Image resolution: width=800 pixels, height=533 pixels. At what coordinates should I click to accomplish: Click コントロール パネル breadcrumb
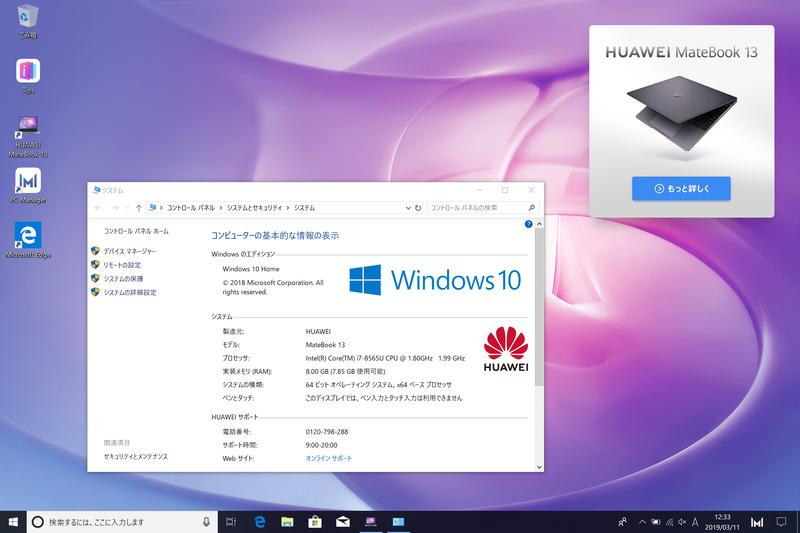tap(191, 208)
